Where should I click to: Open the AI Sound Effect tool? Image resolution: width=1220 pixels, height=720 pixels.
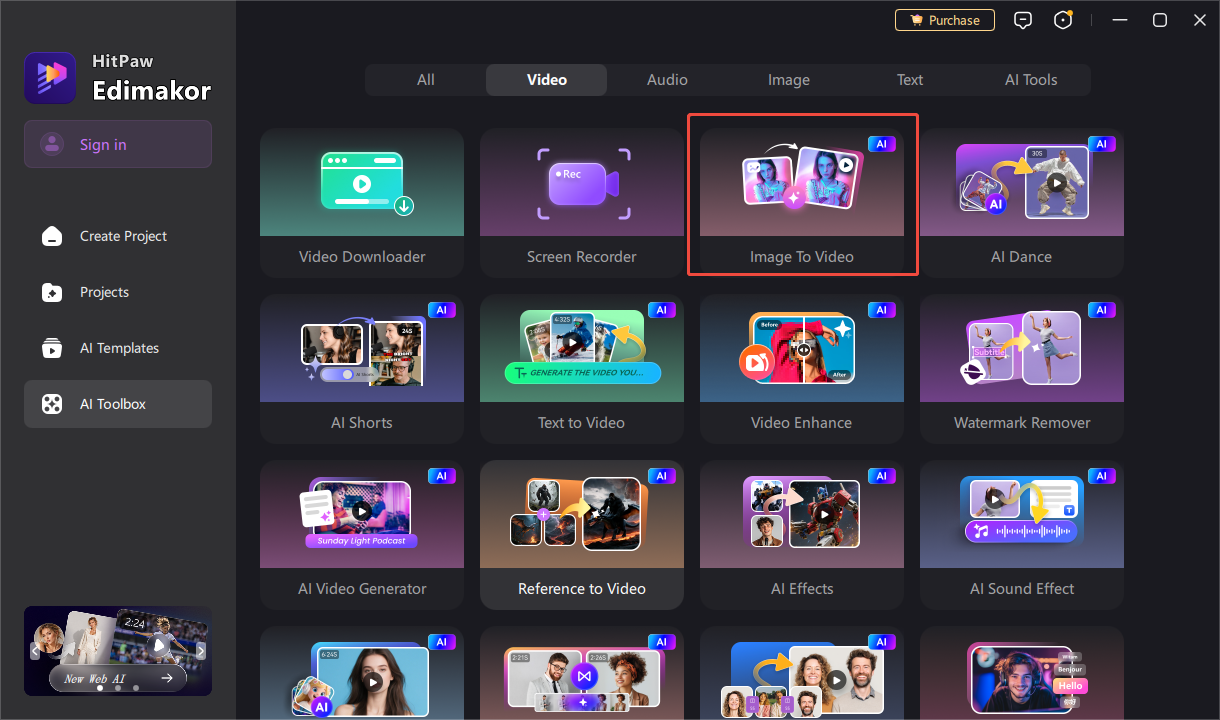(x=1022, y=535)
